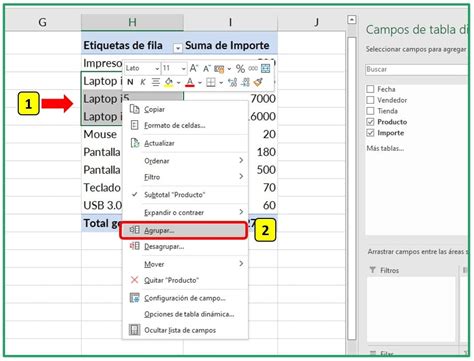Open Opciones de tabla dinámica
Image resolution: width=474 pixels, height=361 pixels.
[185, 314]
